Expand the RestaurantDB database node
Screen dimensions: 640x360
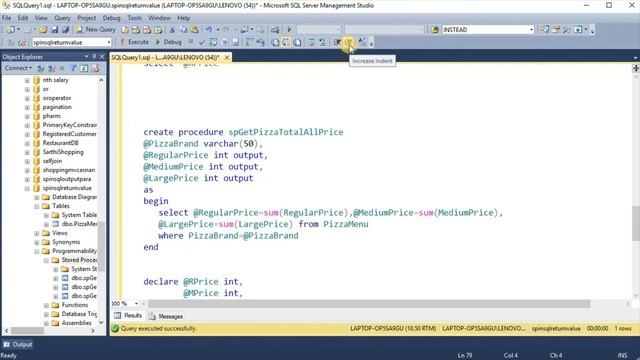[27, 143]
